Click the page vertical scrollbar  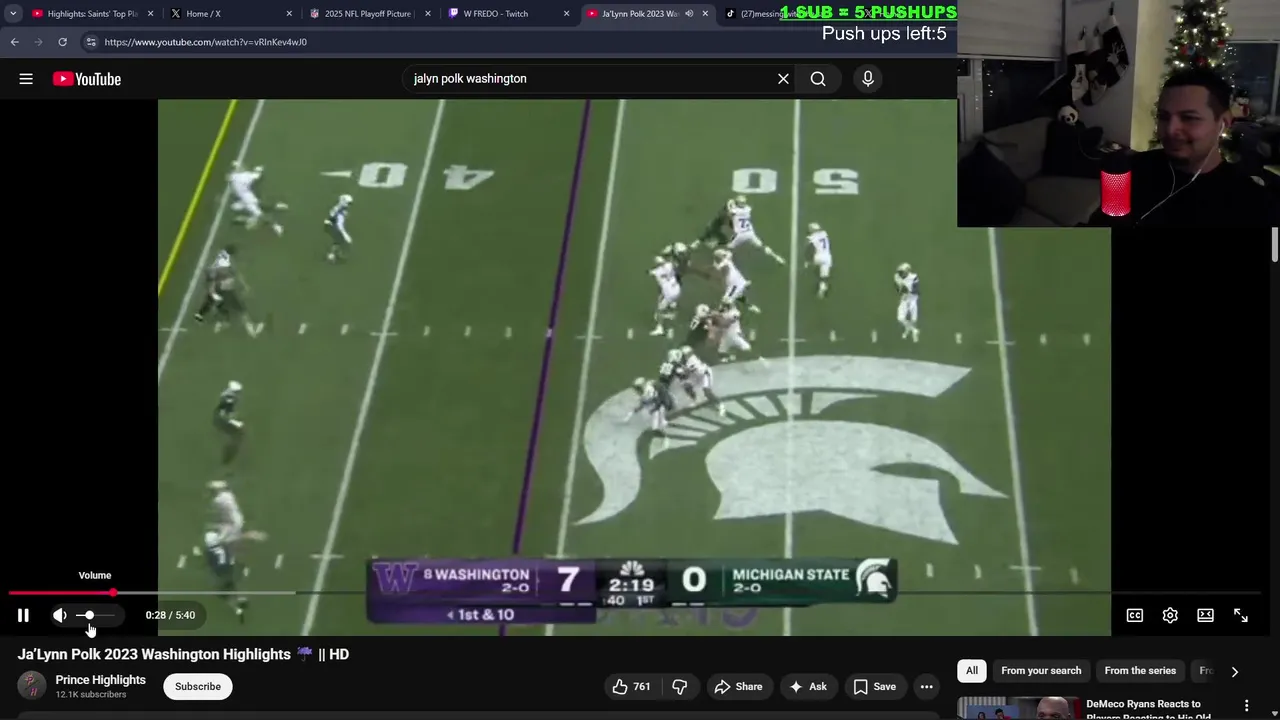coord(1275,243)
